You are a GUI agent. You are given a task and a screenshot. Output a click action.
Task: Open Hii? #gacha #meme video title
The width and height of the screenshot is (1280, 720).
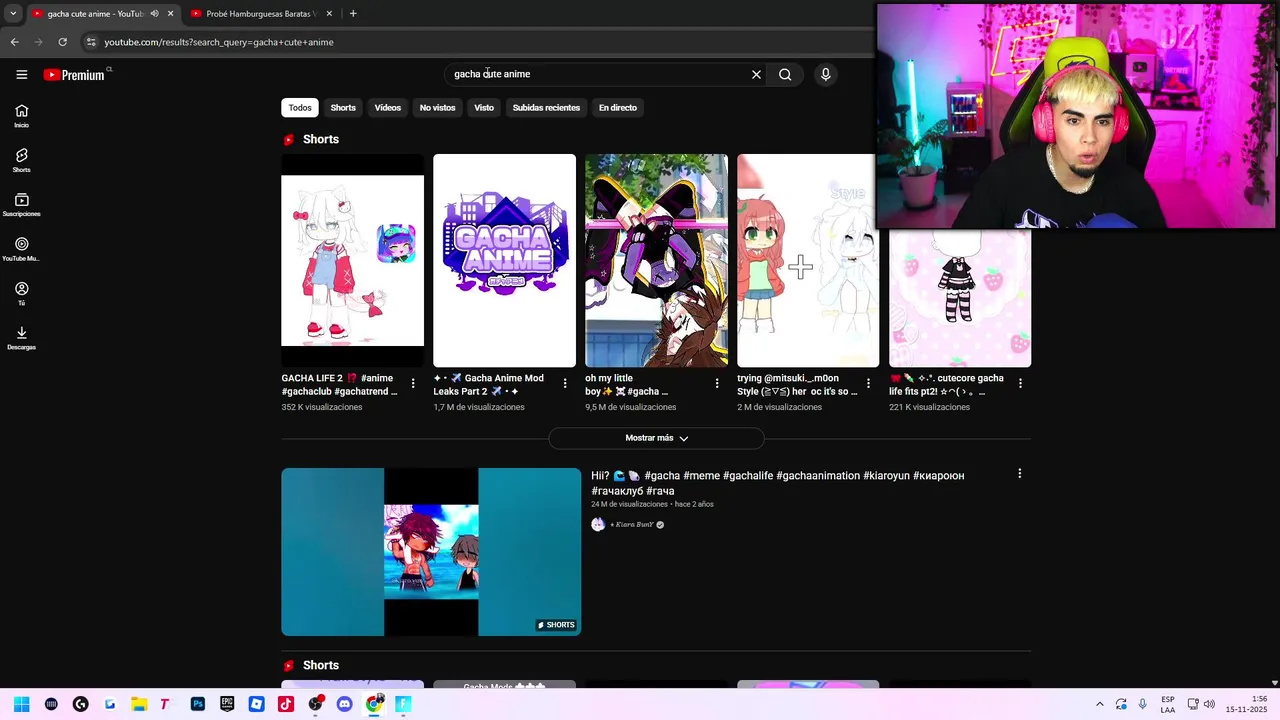click(x=778, y=483)
